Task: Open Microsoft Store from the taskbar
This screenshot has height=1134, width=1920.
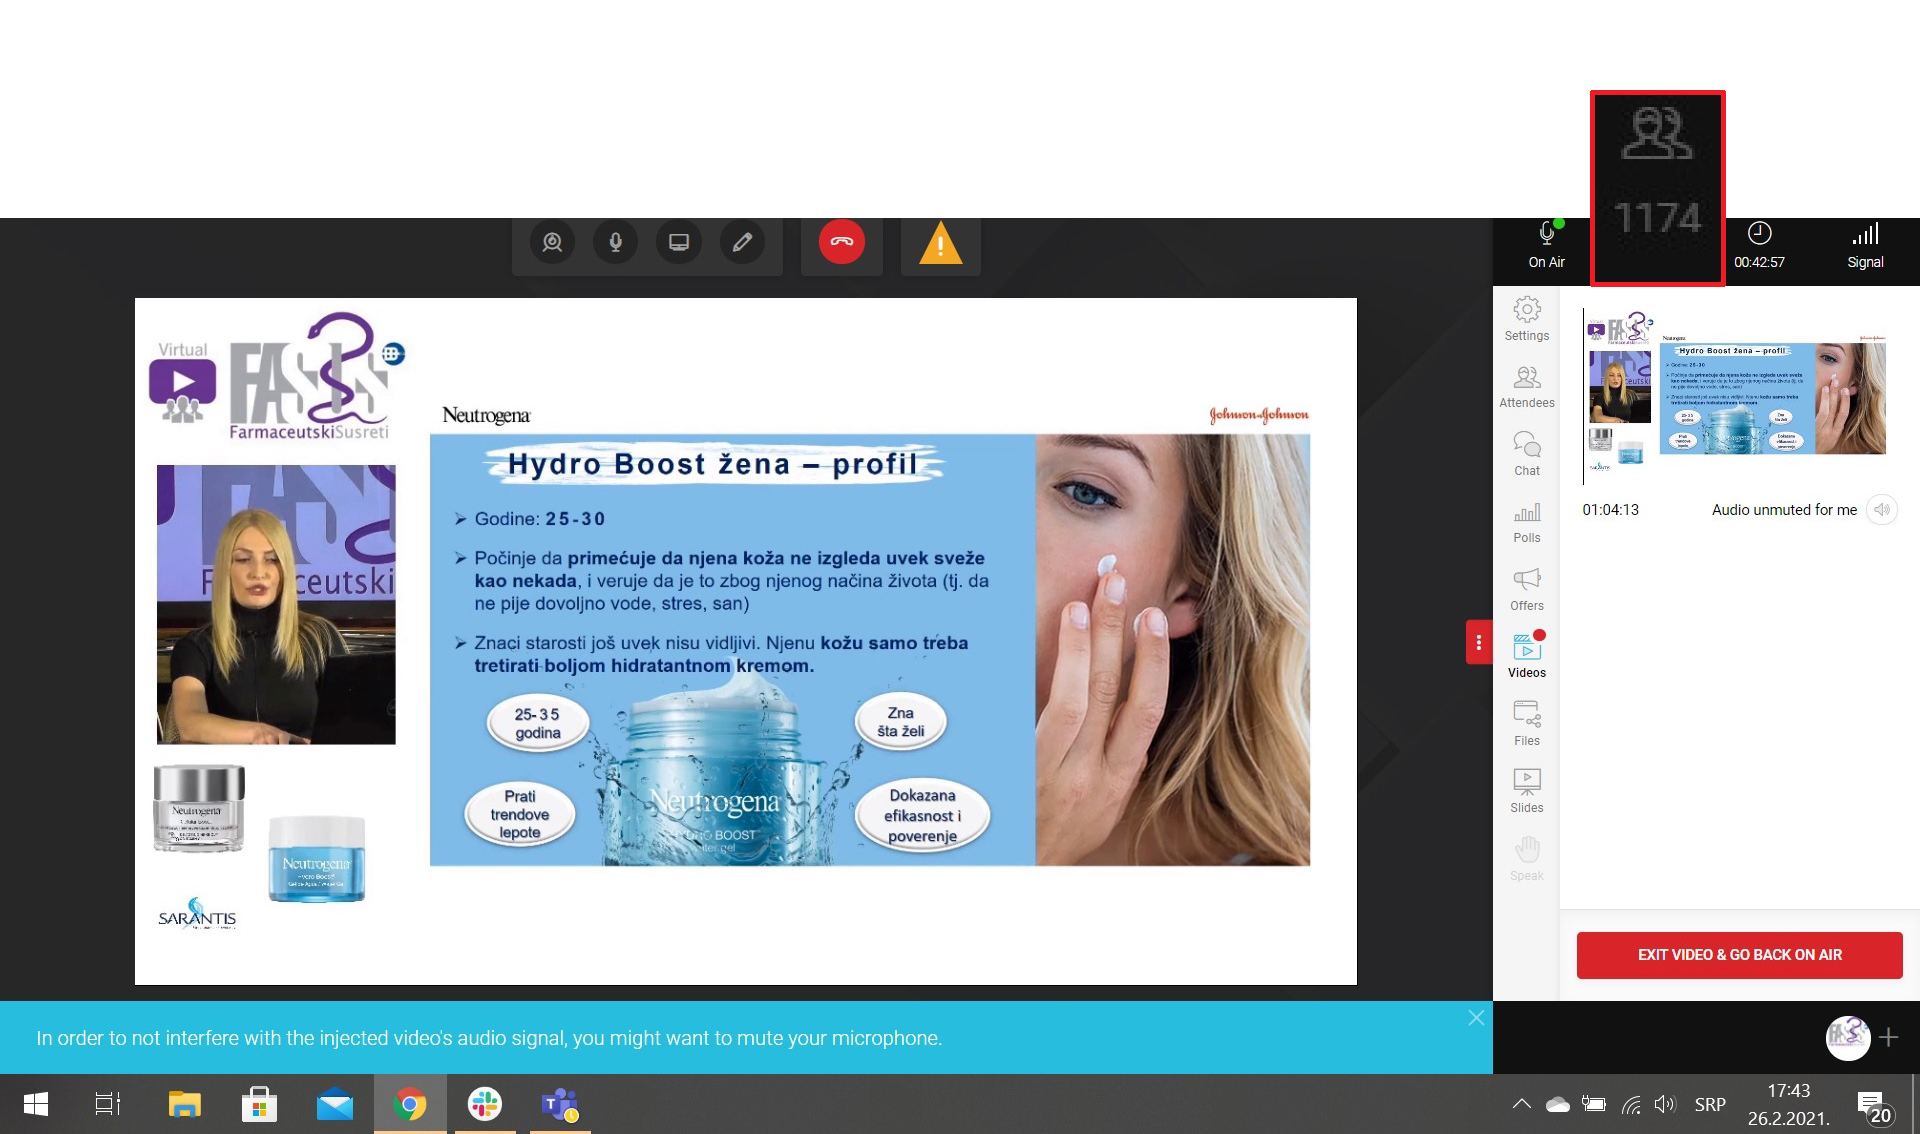Action: coord(260,1104)
